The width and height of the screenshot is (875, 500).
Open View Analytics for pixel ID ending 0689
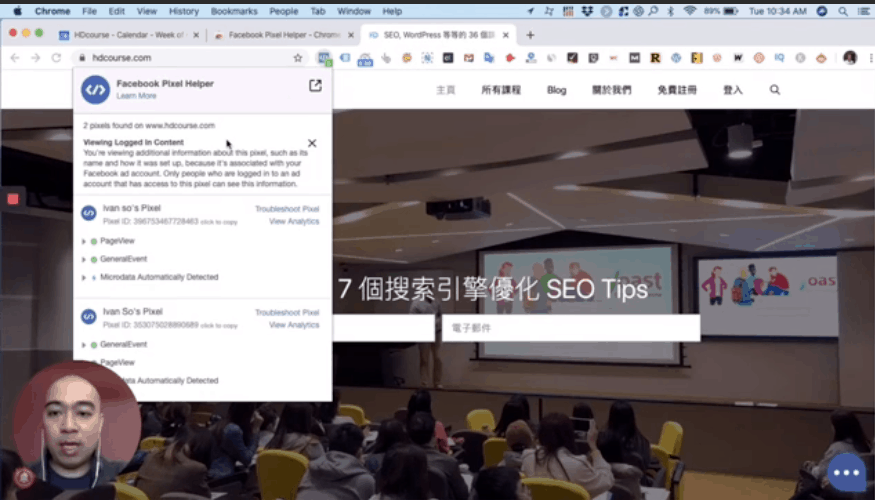pyautogui.click(x=294, y=325)
